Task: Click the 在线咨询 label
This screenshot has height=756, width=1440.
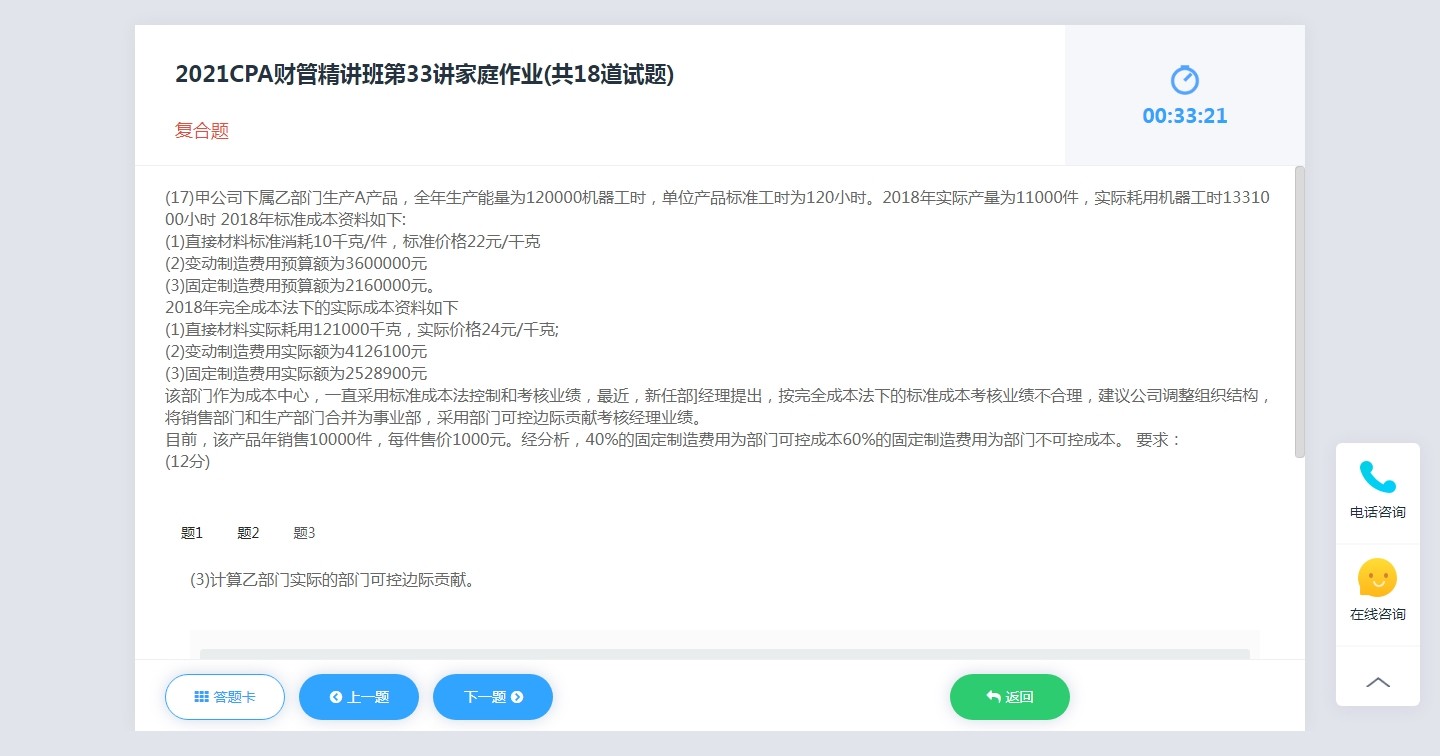Action: pos(1378,614)
